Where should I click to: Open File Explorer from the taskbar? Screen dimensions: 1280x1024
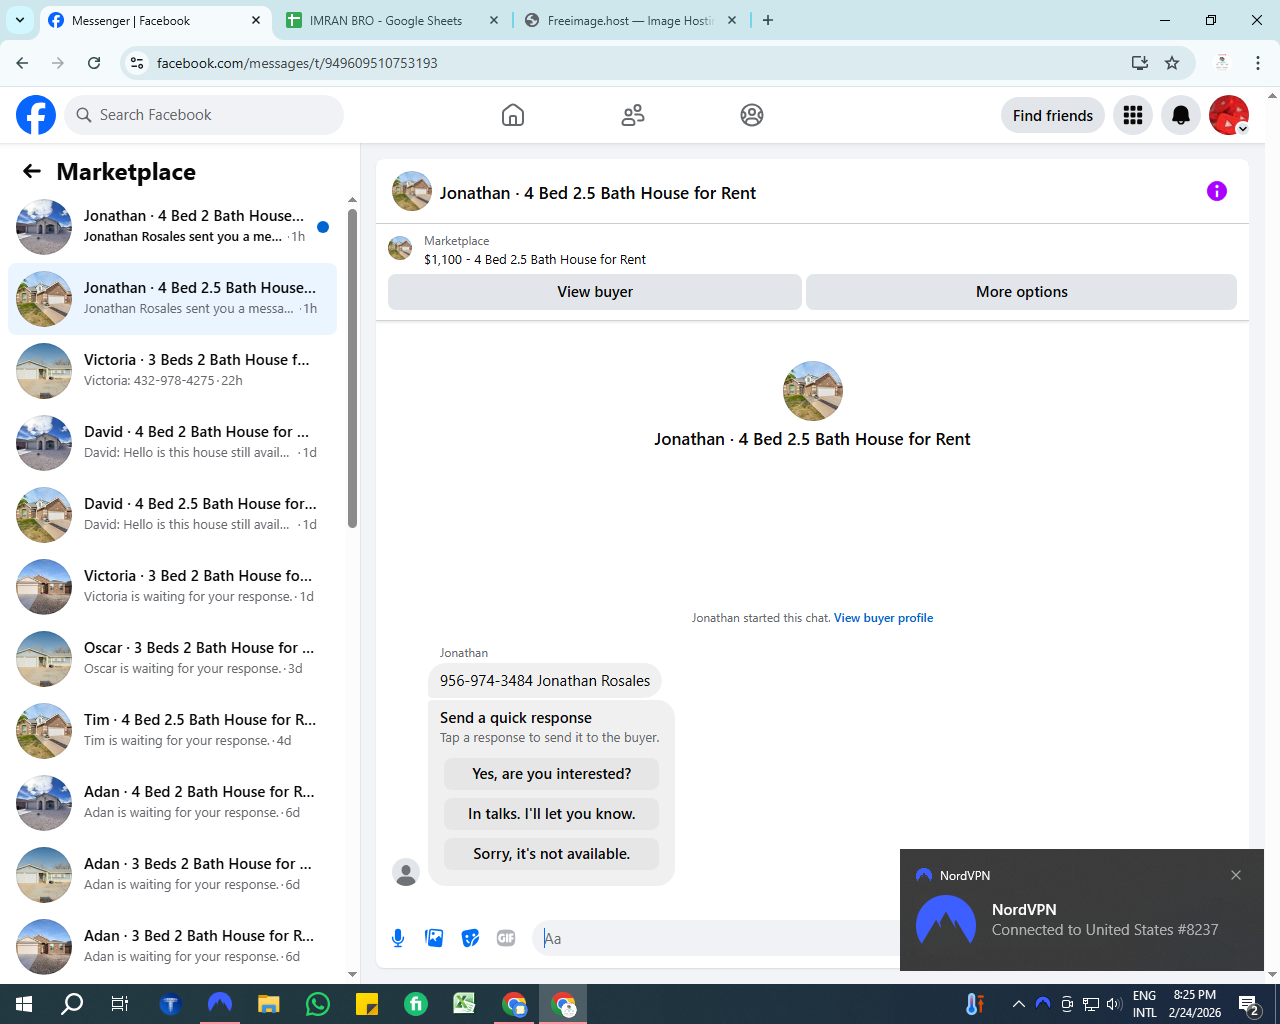pos(269,1004)
